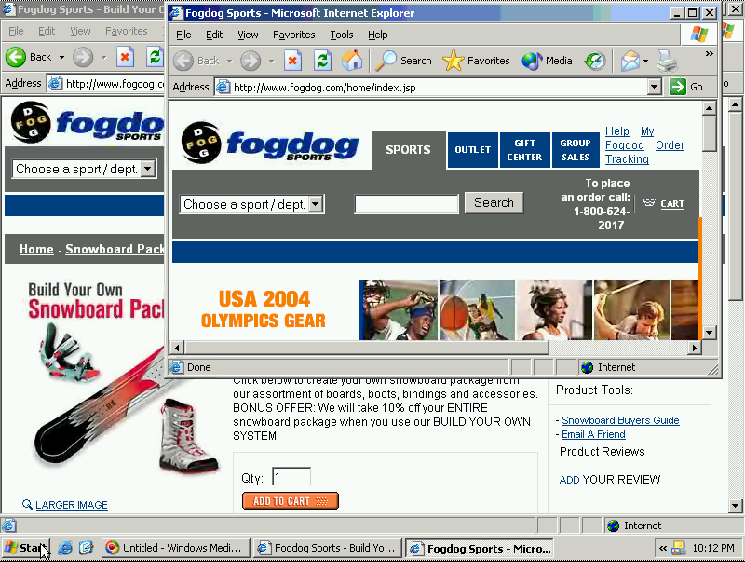Viewport: 745px width, 562px height.
Task: Select OUTLET tab on fogdog page
Action: (472, 150)
